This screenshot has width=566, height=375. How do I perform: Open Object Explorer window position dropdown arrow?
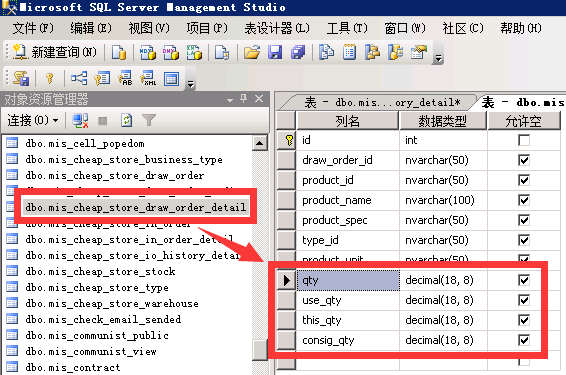pos(230,100)
